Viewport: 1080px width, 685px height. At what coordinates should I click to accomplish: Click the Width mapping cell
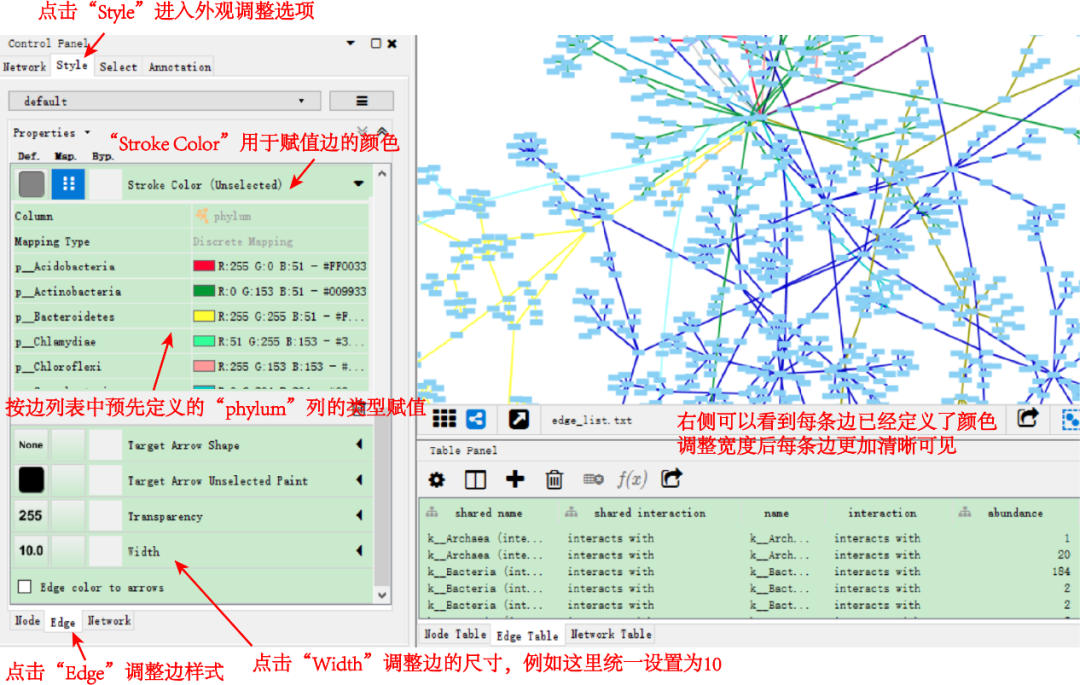[x=68, y=551]
